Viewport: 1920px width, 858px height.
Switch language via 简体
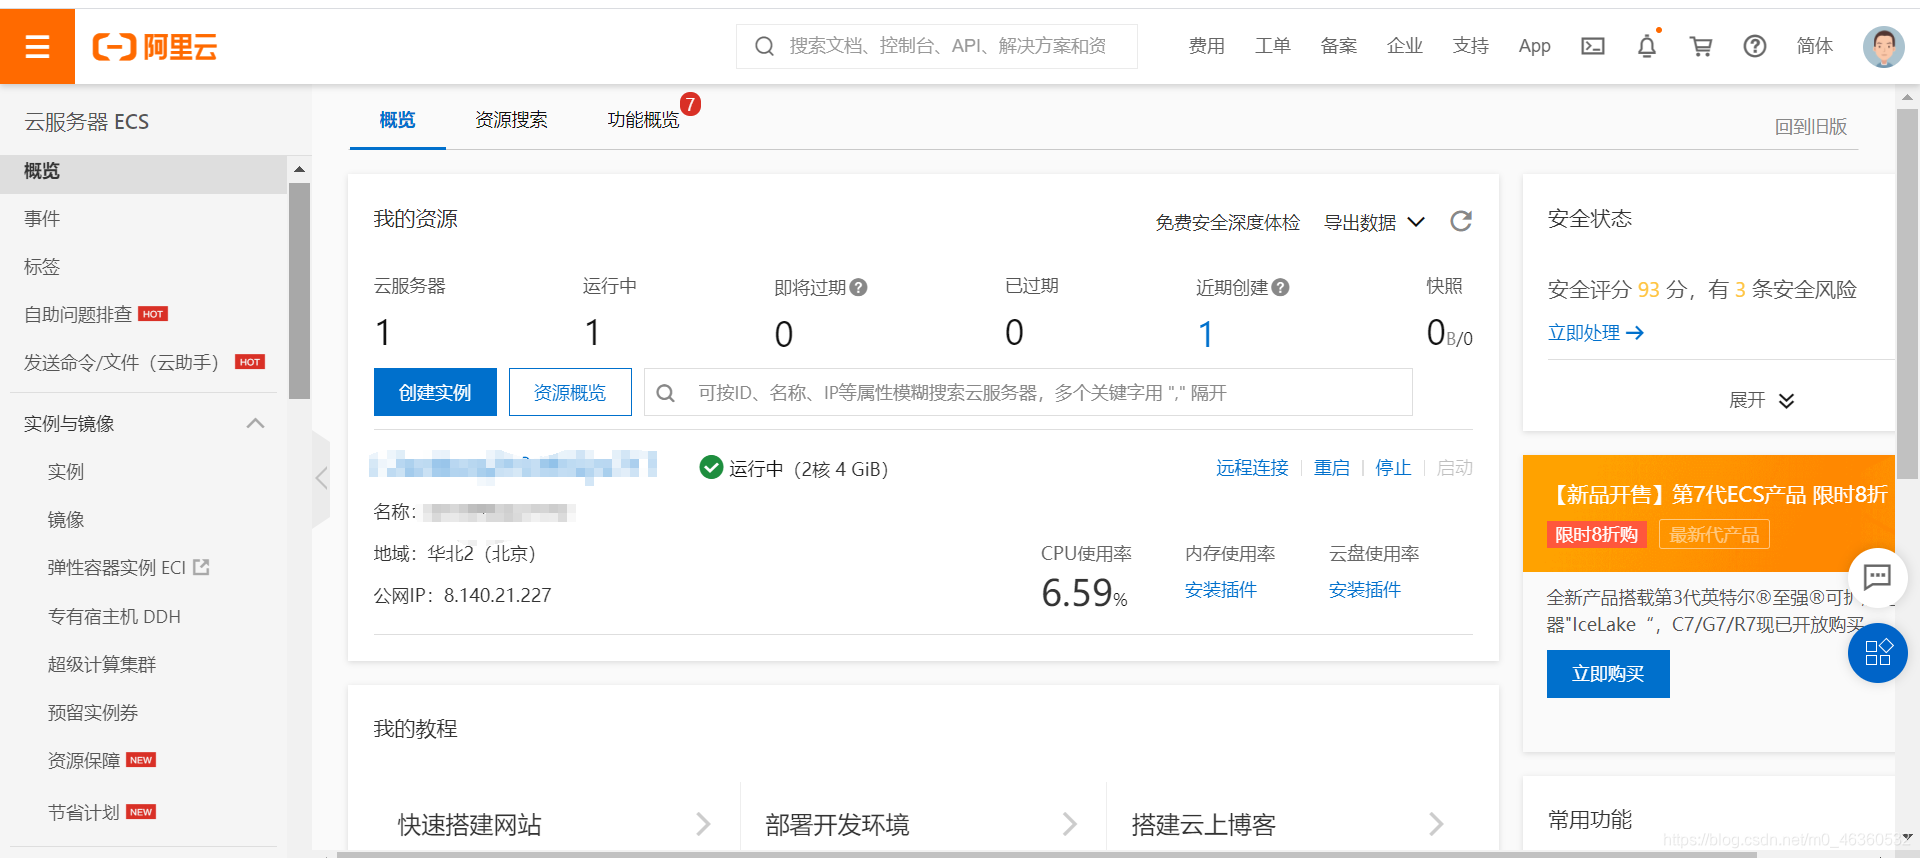point(1814,46)
